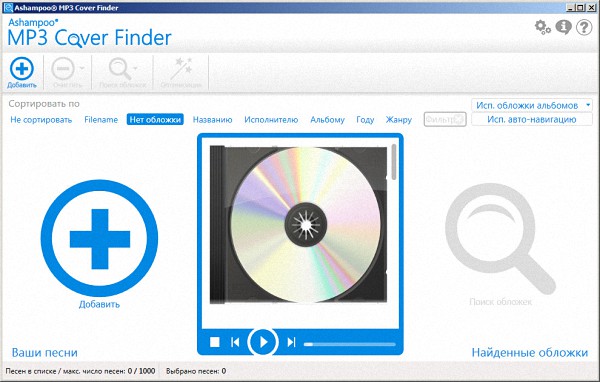
Task: Click the title bar application icon
Action: [x=8, y=7]
